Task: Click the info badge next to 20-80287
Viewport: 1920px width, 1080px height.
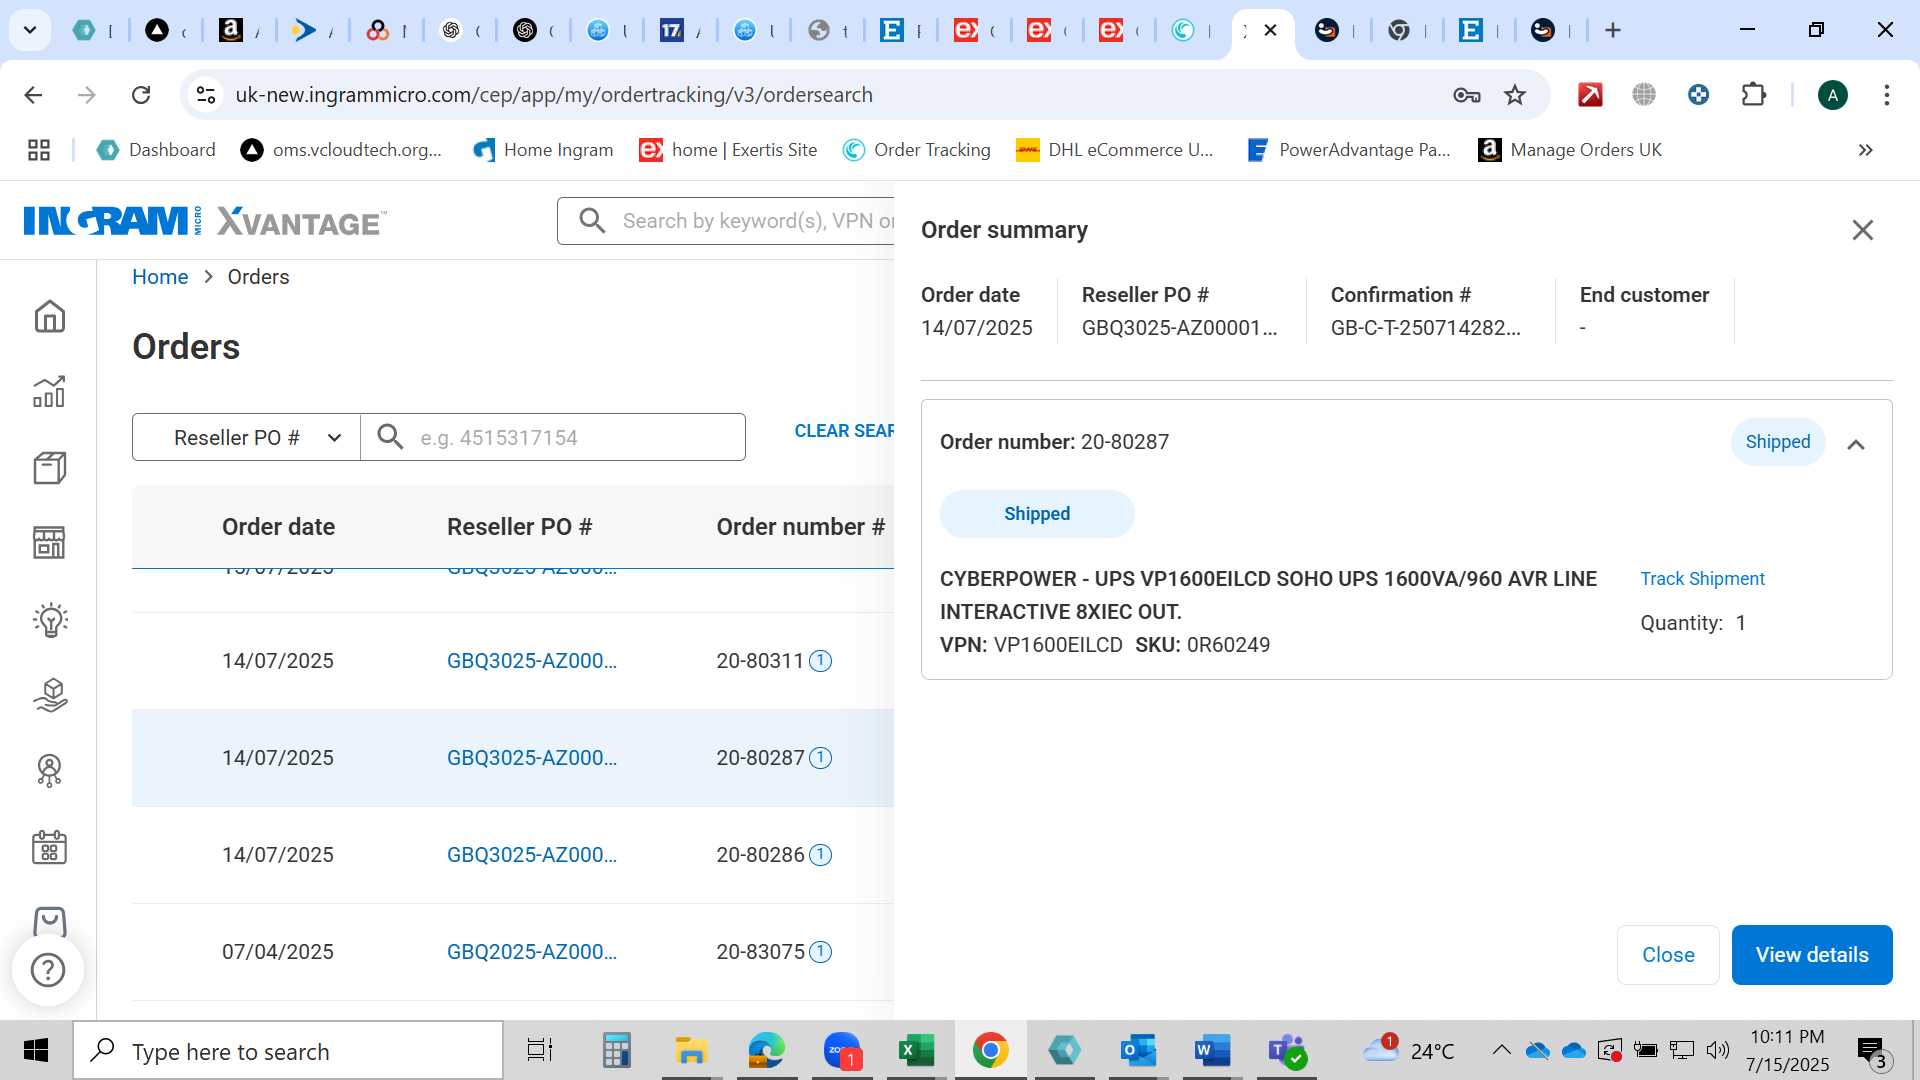Action: (x=820, y=758)
